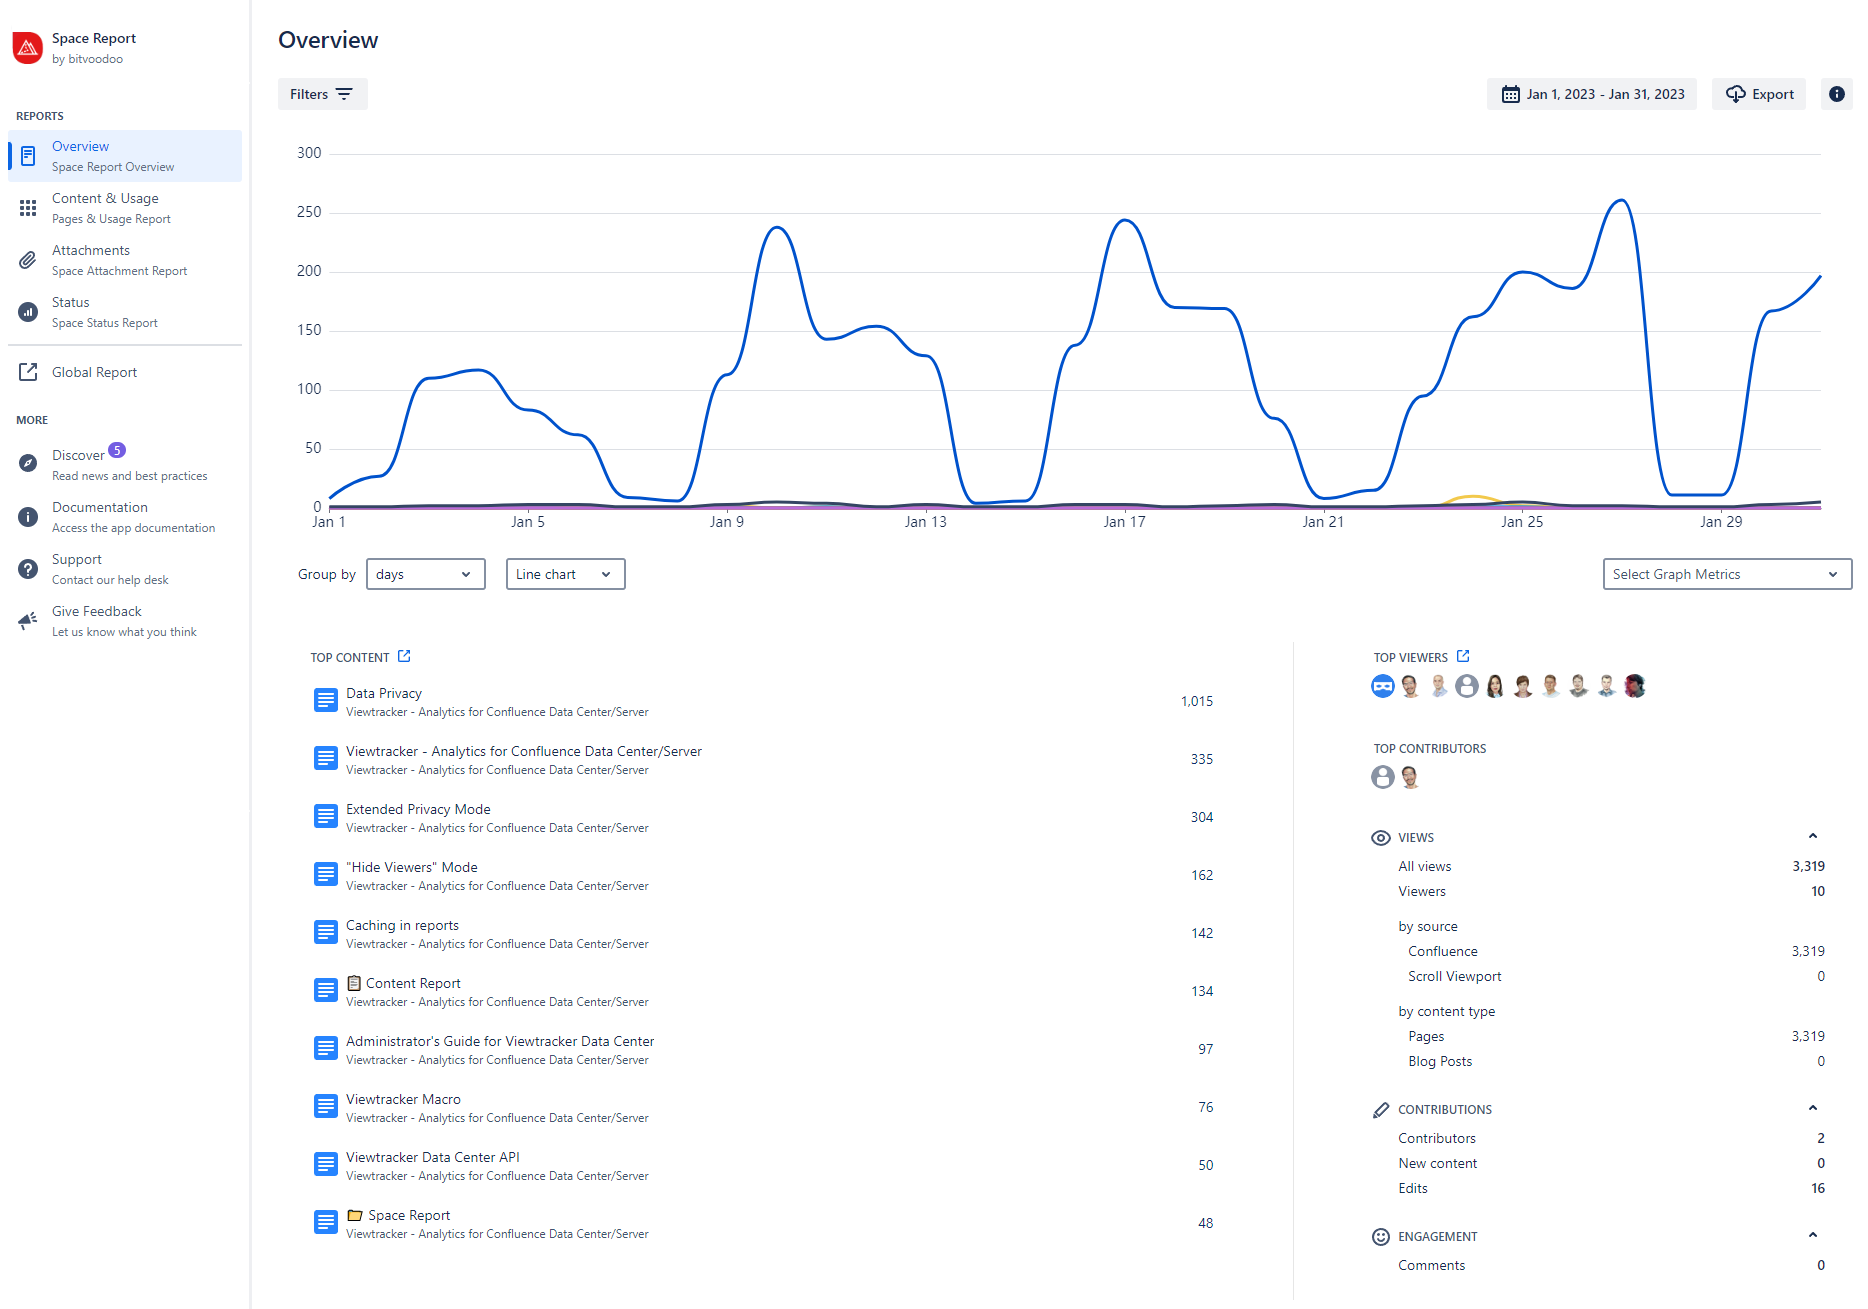Click the first Top Viewers avatar
Viewport: 1868px width, 1309px height.
pyautogui.click(x=1382, y=686)
